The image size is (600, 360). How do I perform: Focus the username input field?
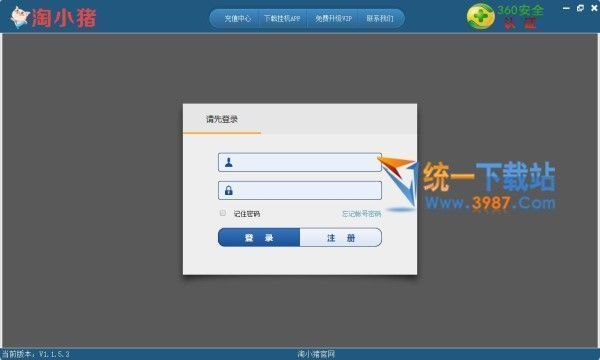pyautogui.click(x=300, y=162)
